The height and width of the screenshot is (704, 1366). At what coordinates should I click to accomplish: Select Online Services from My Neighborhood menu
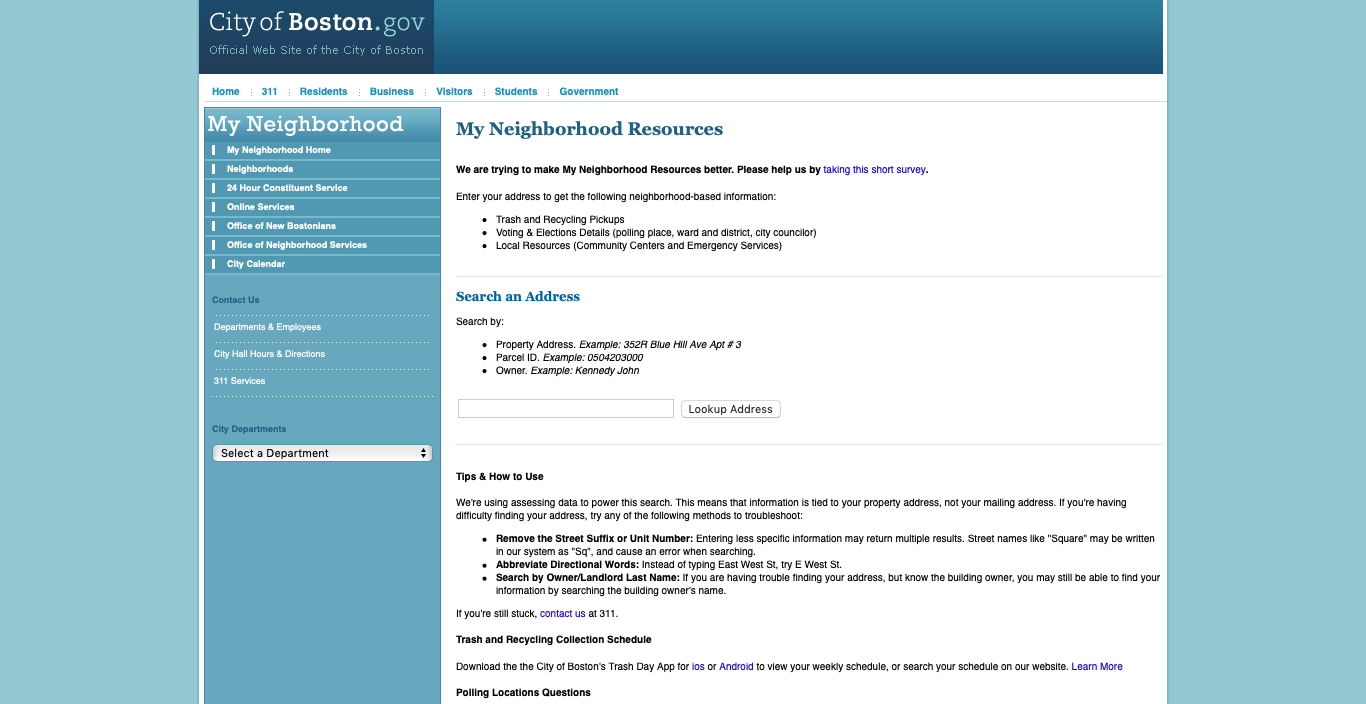tap(260, 207)
